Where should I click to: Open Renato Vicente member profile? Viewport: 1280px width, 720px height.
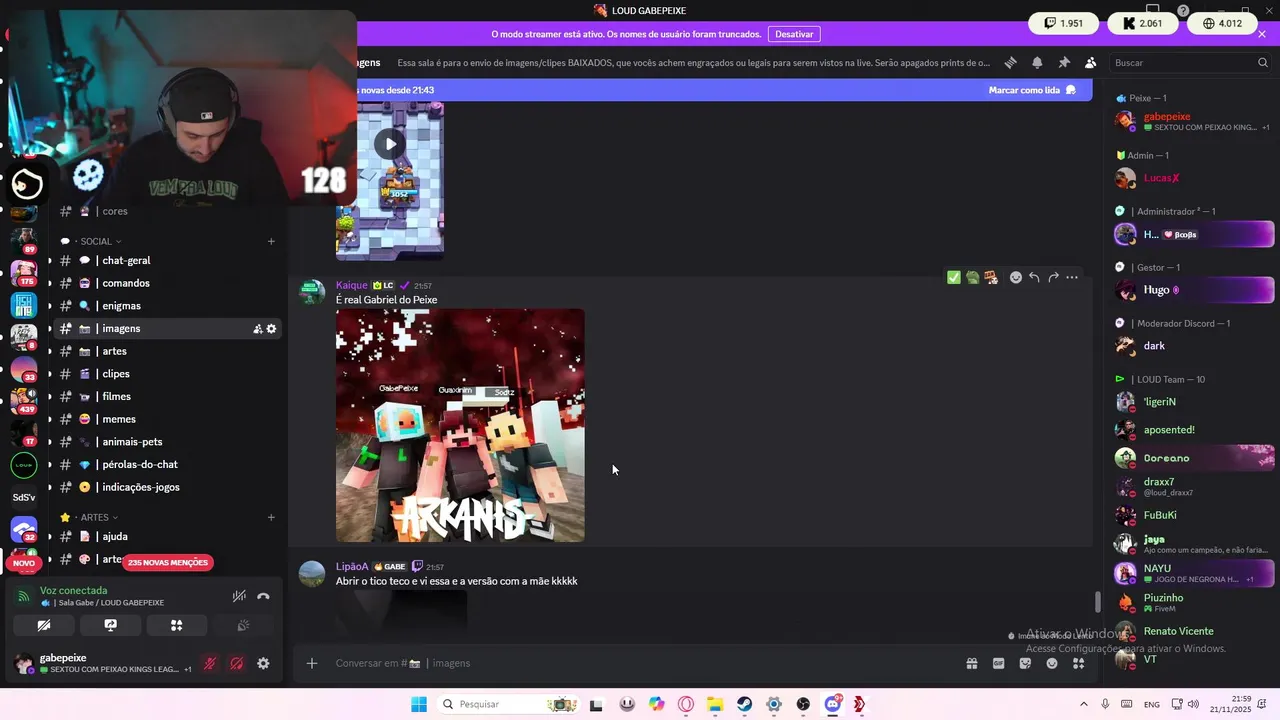1194,631
